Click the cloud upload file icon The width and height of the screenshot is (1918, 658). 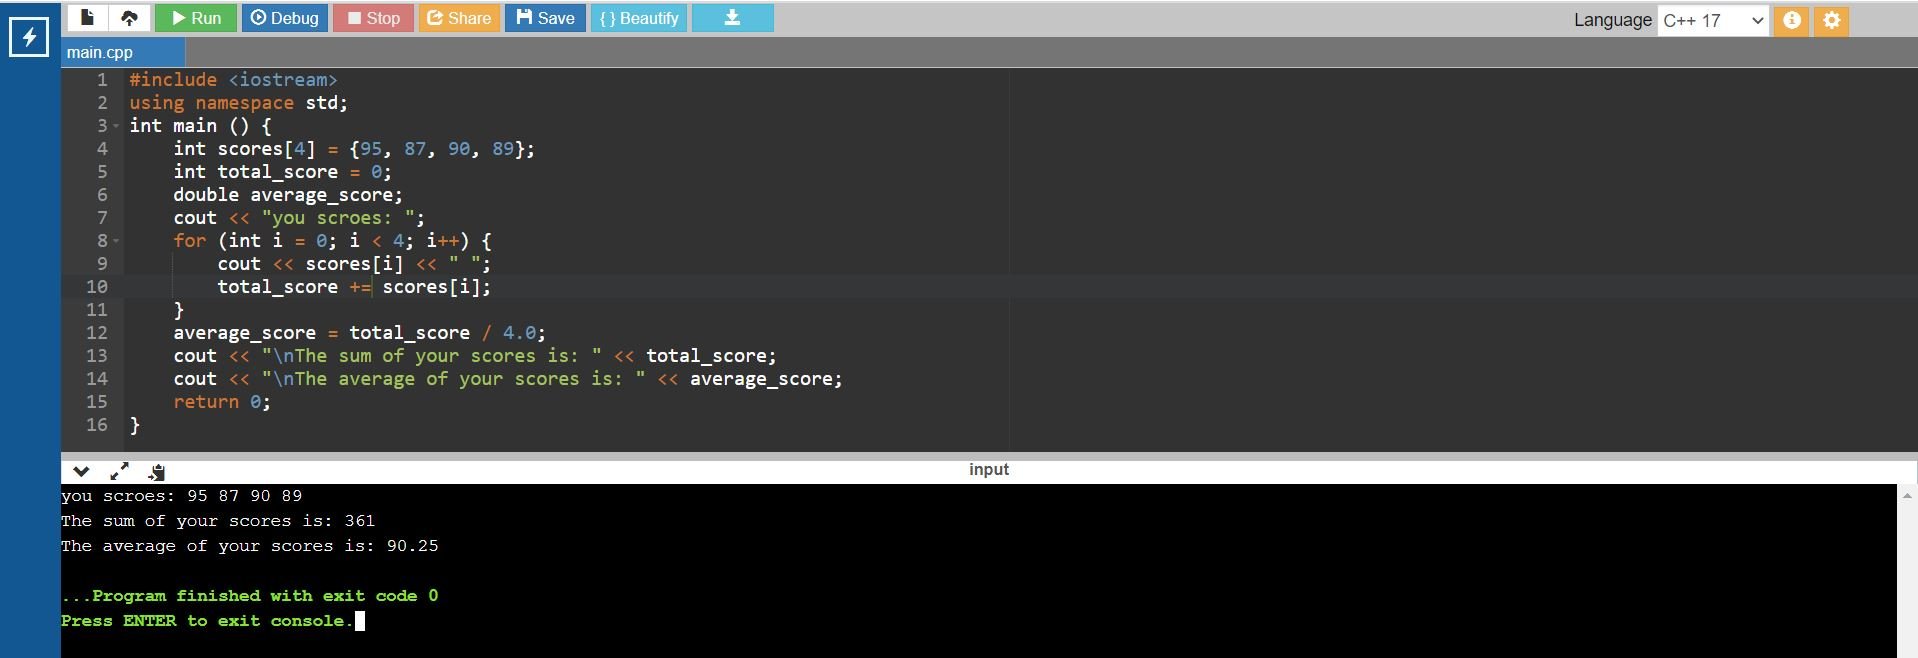[129, 18]
